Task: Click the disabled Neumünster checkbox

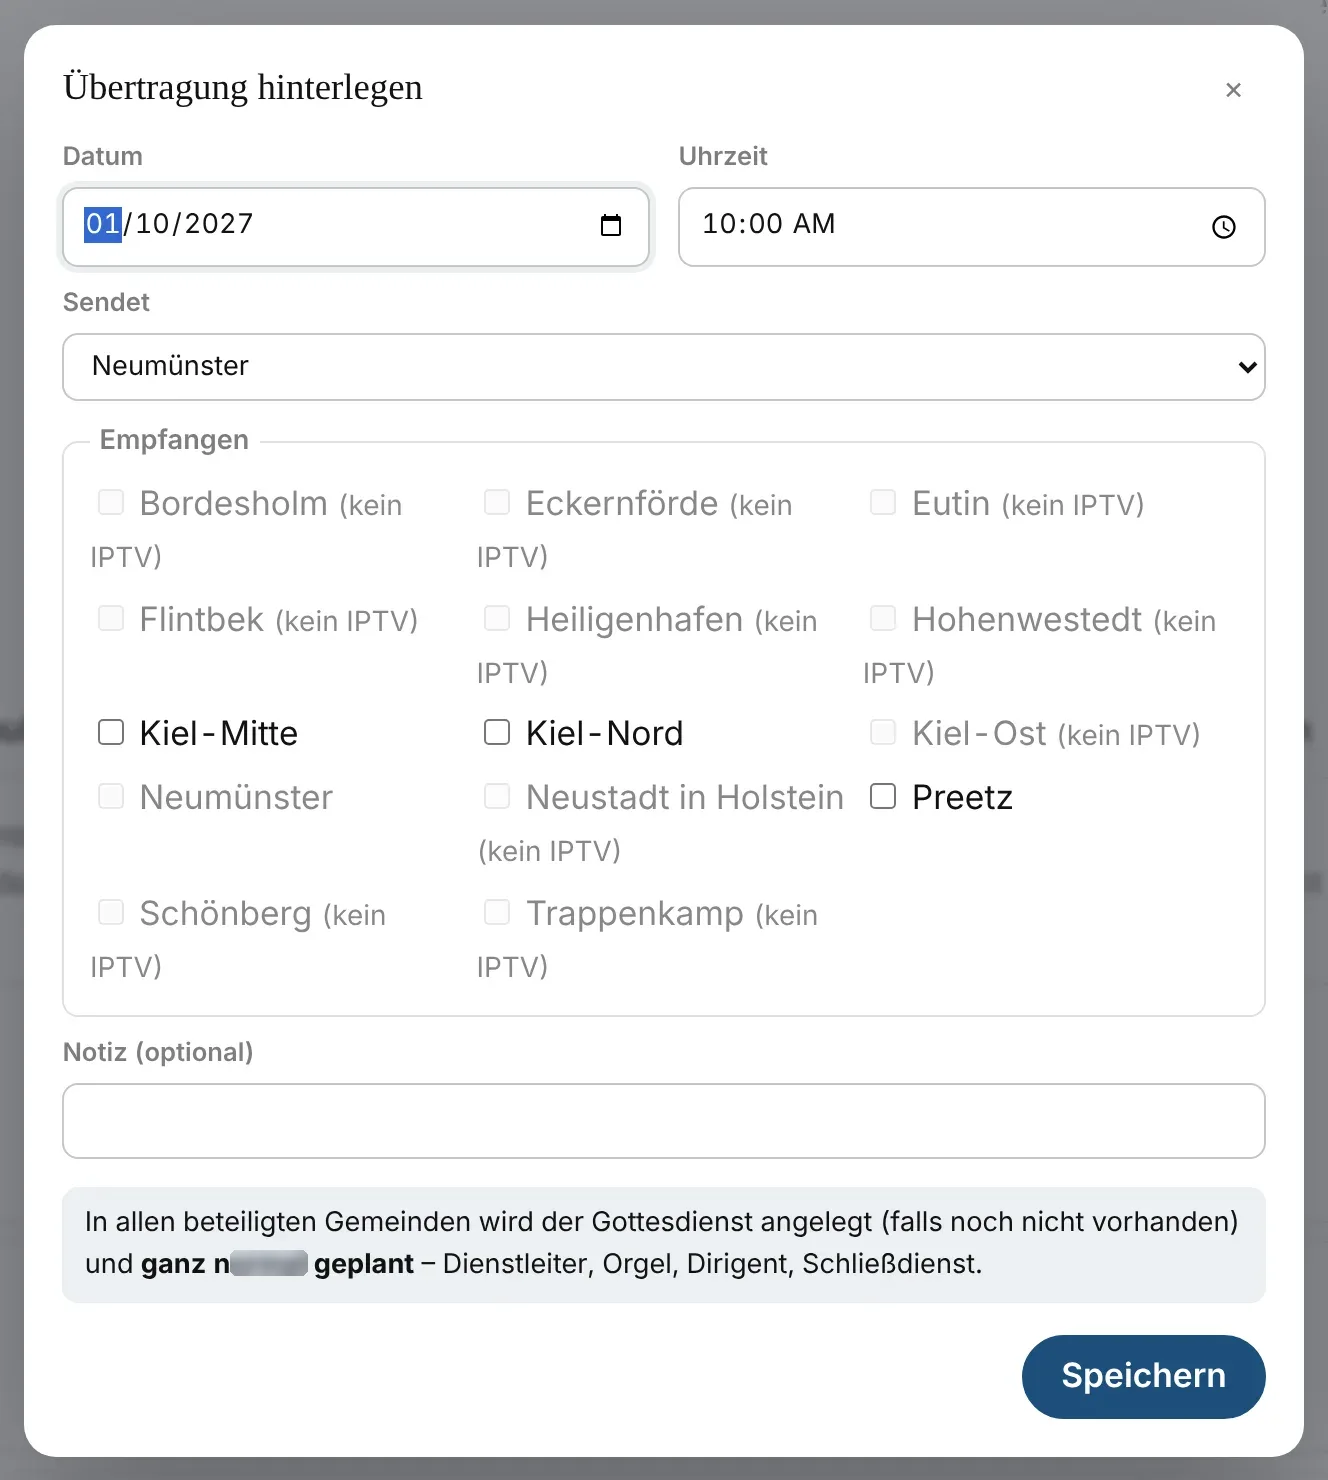Action: [111, 796]
